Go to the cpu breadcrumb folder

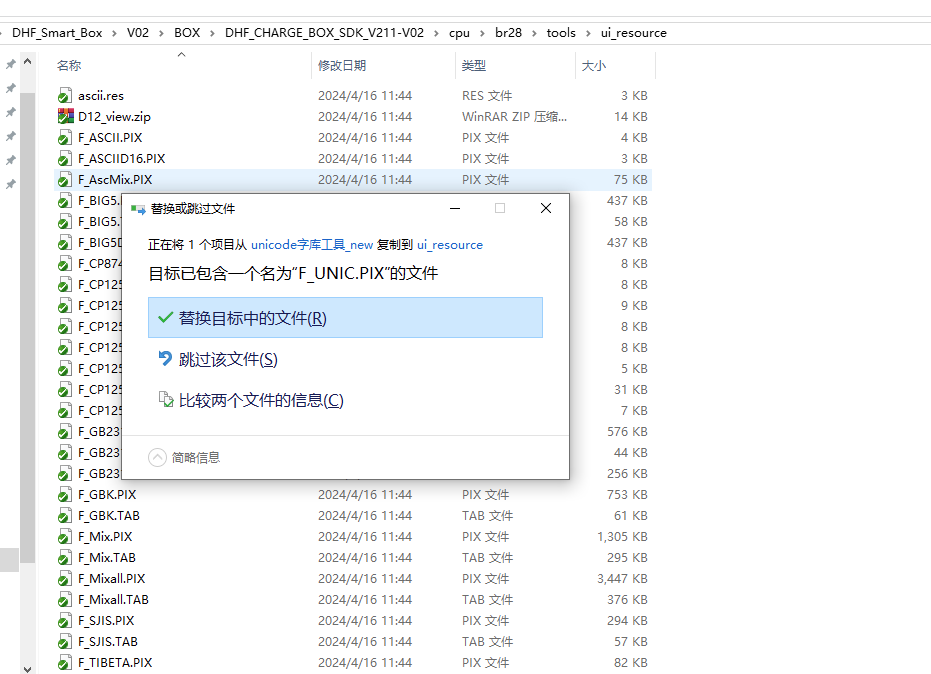coord(459,33)
